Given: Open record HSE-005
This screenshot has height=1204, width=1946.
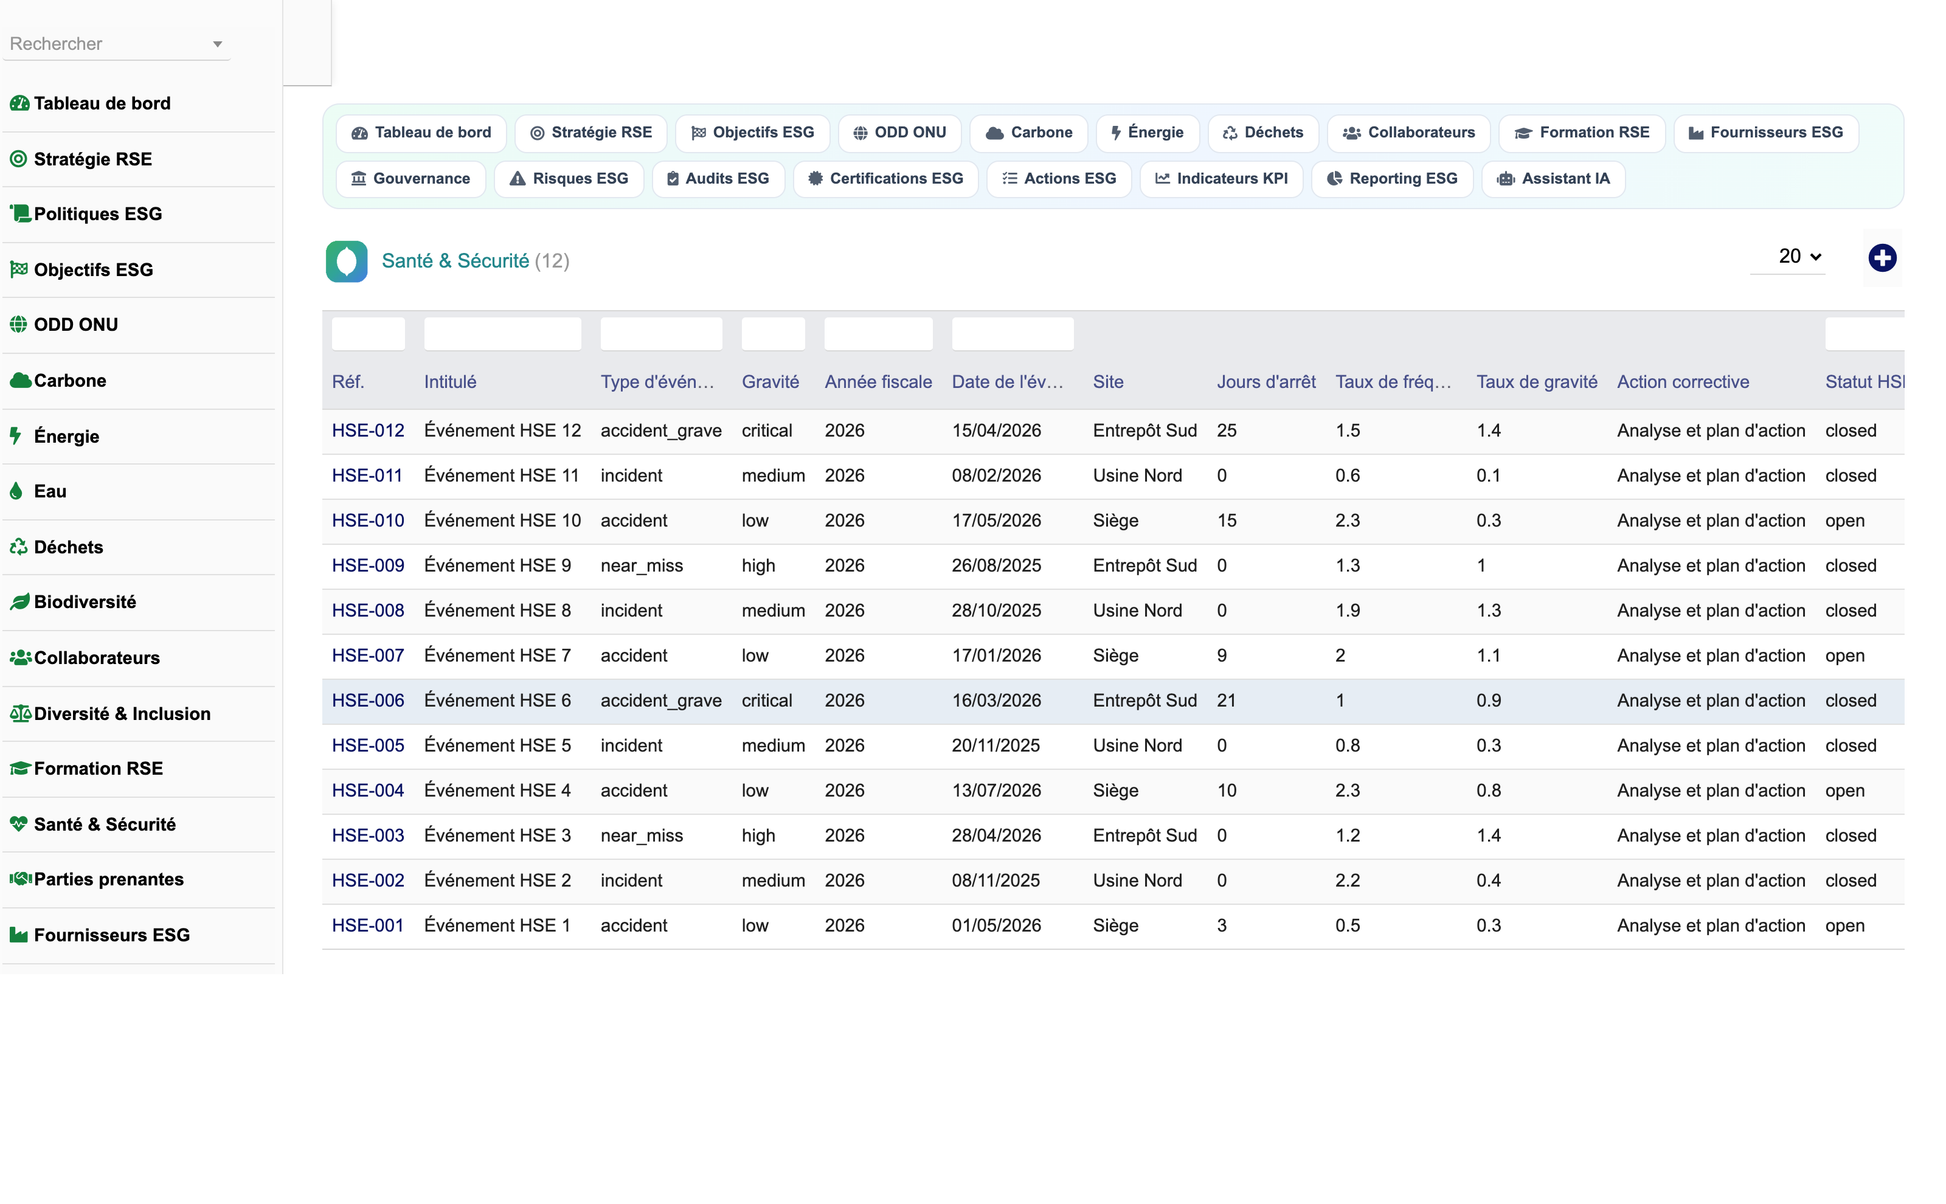Looking at the screenshot, I should (368, 746).
